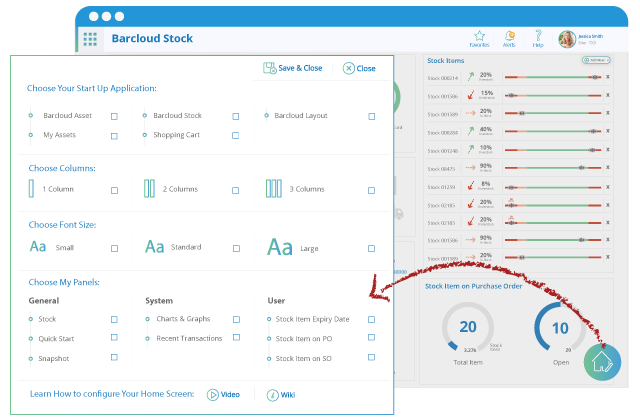Image resolution: width=640 pixels, height=419 pixels.
Task: Select the Small font size checkbox
Action: pyautogui.click(x=114, y=248)
